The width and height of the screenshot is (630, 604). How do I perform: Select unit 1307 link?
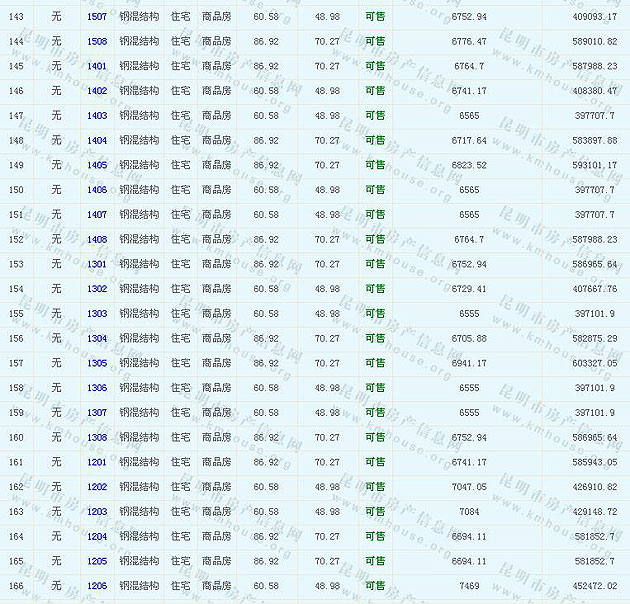[97, 413]
